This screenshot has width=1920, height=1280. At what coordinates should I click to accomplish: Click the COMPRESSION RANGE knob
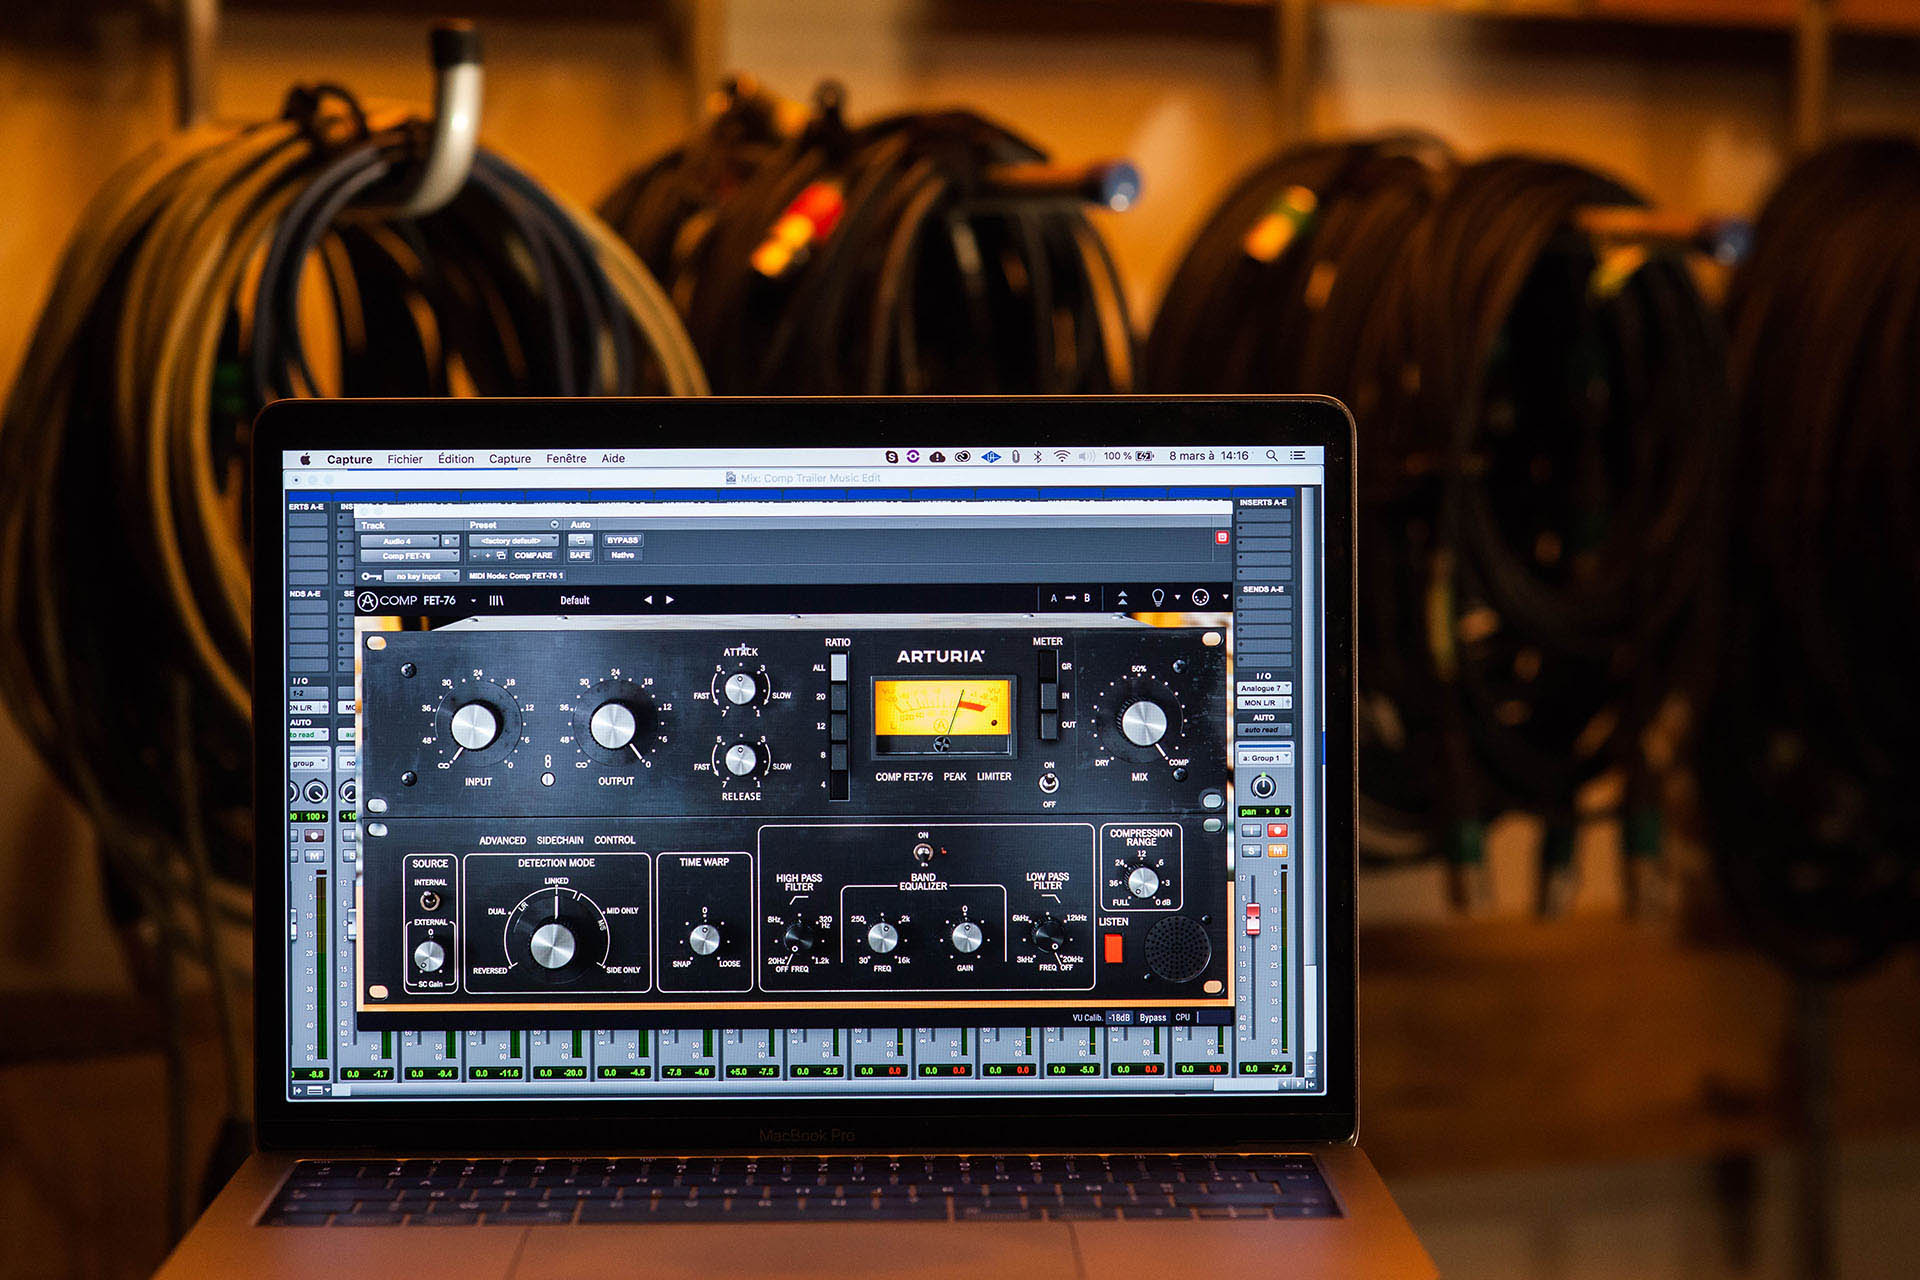point(1142,882)
